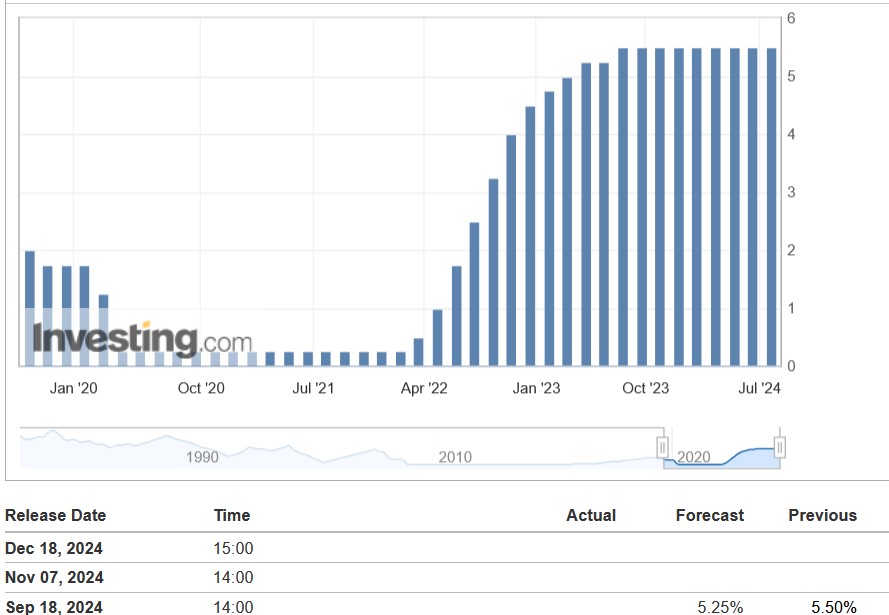Screen dimensions: 889x615
Task: Click the Release Date column header
Action: [56, 515]
